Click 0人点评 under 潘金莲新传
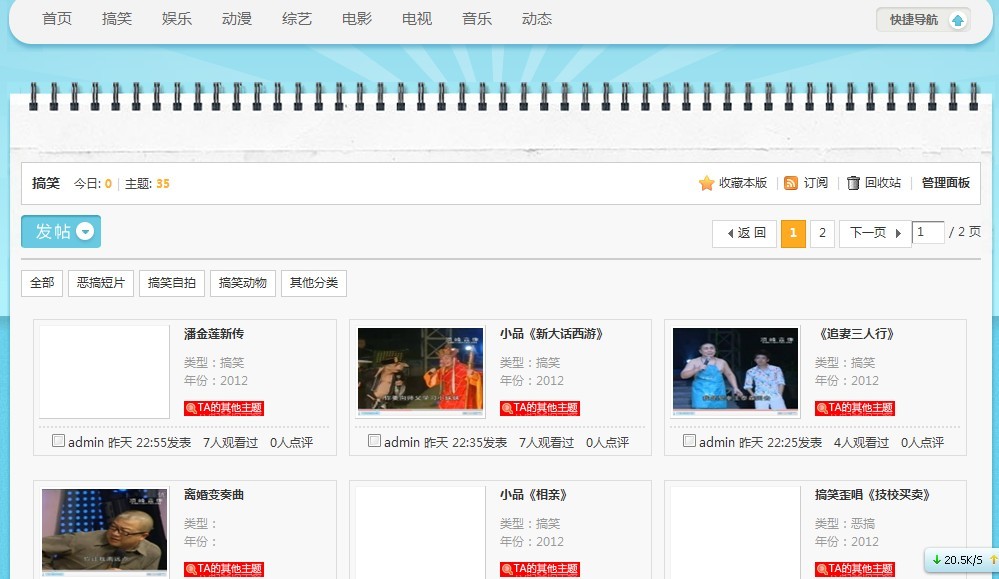The image size is (999, 579). 291,442
